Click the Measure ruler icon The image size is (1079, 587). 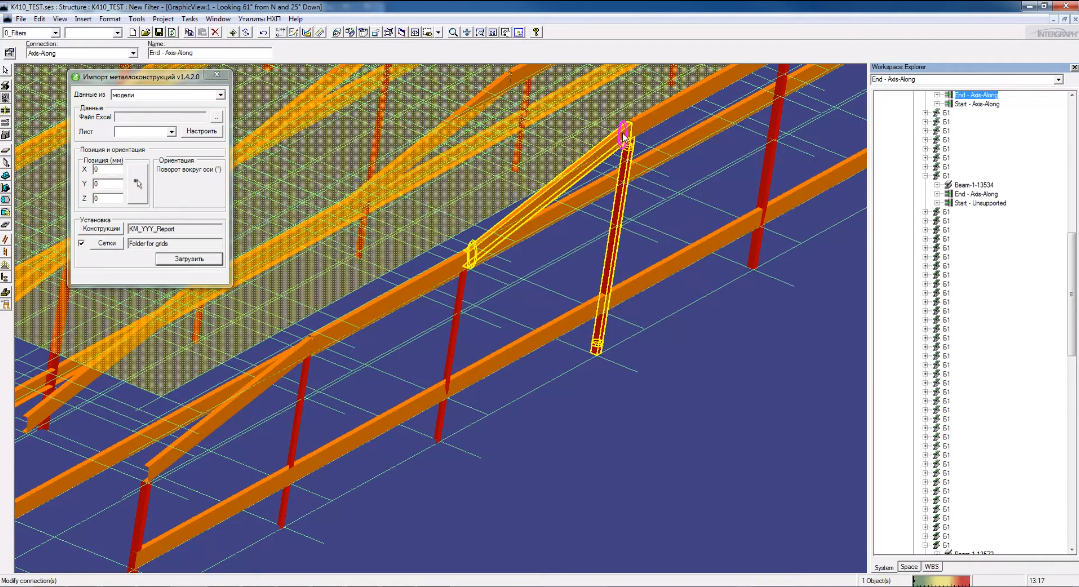320,32
